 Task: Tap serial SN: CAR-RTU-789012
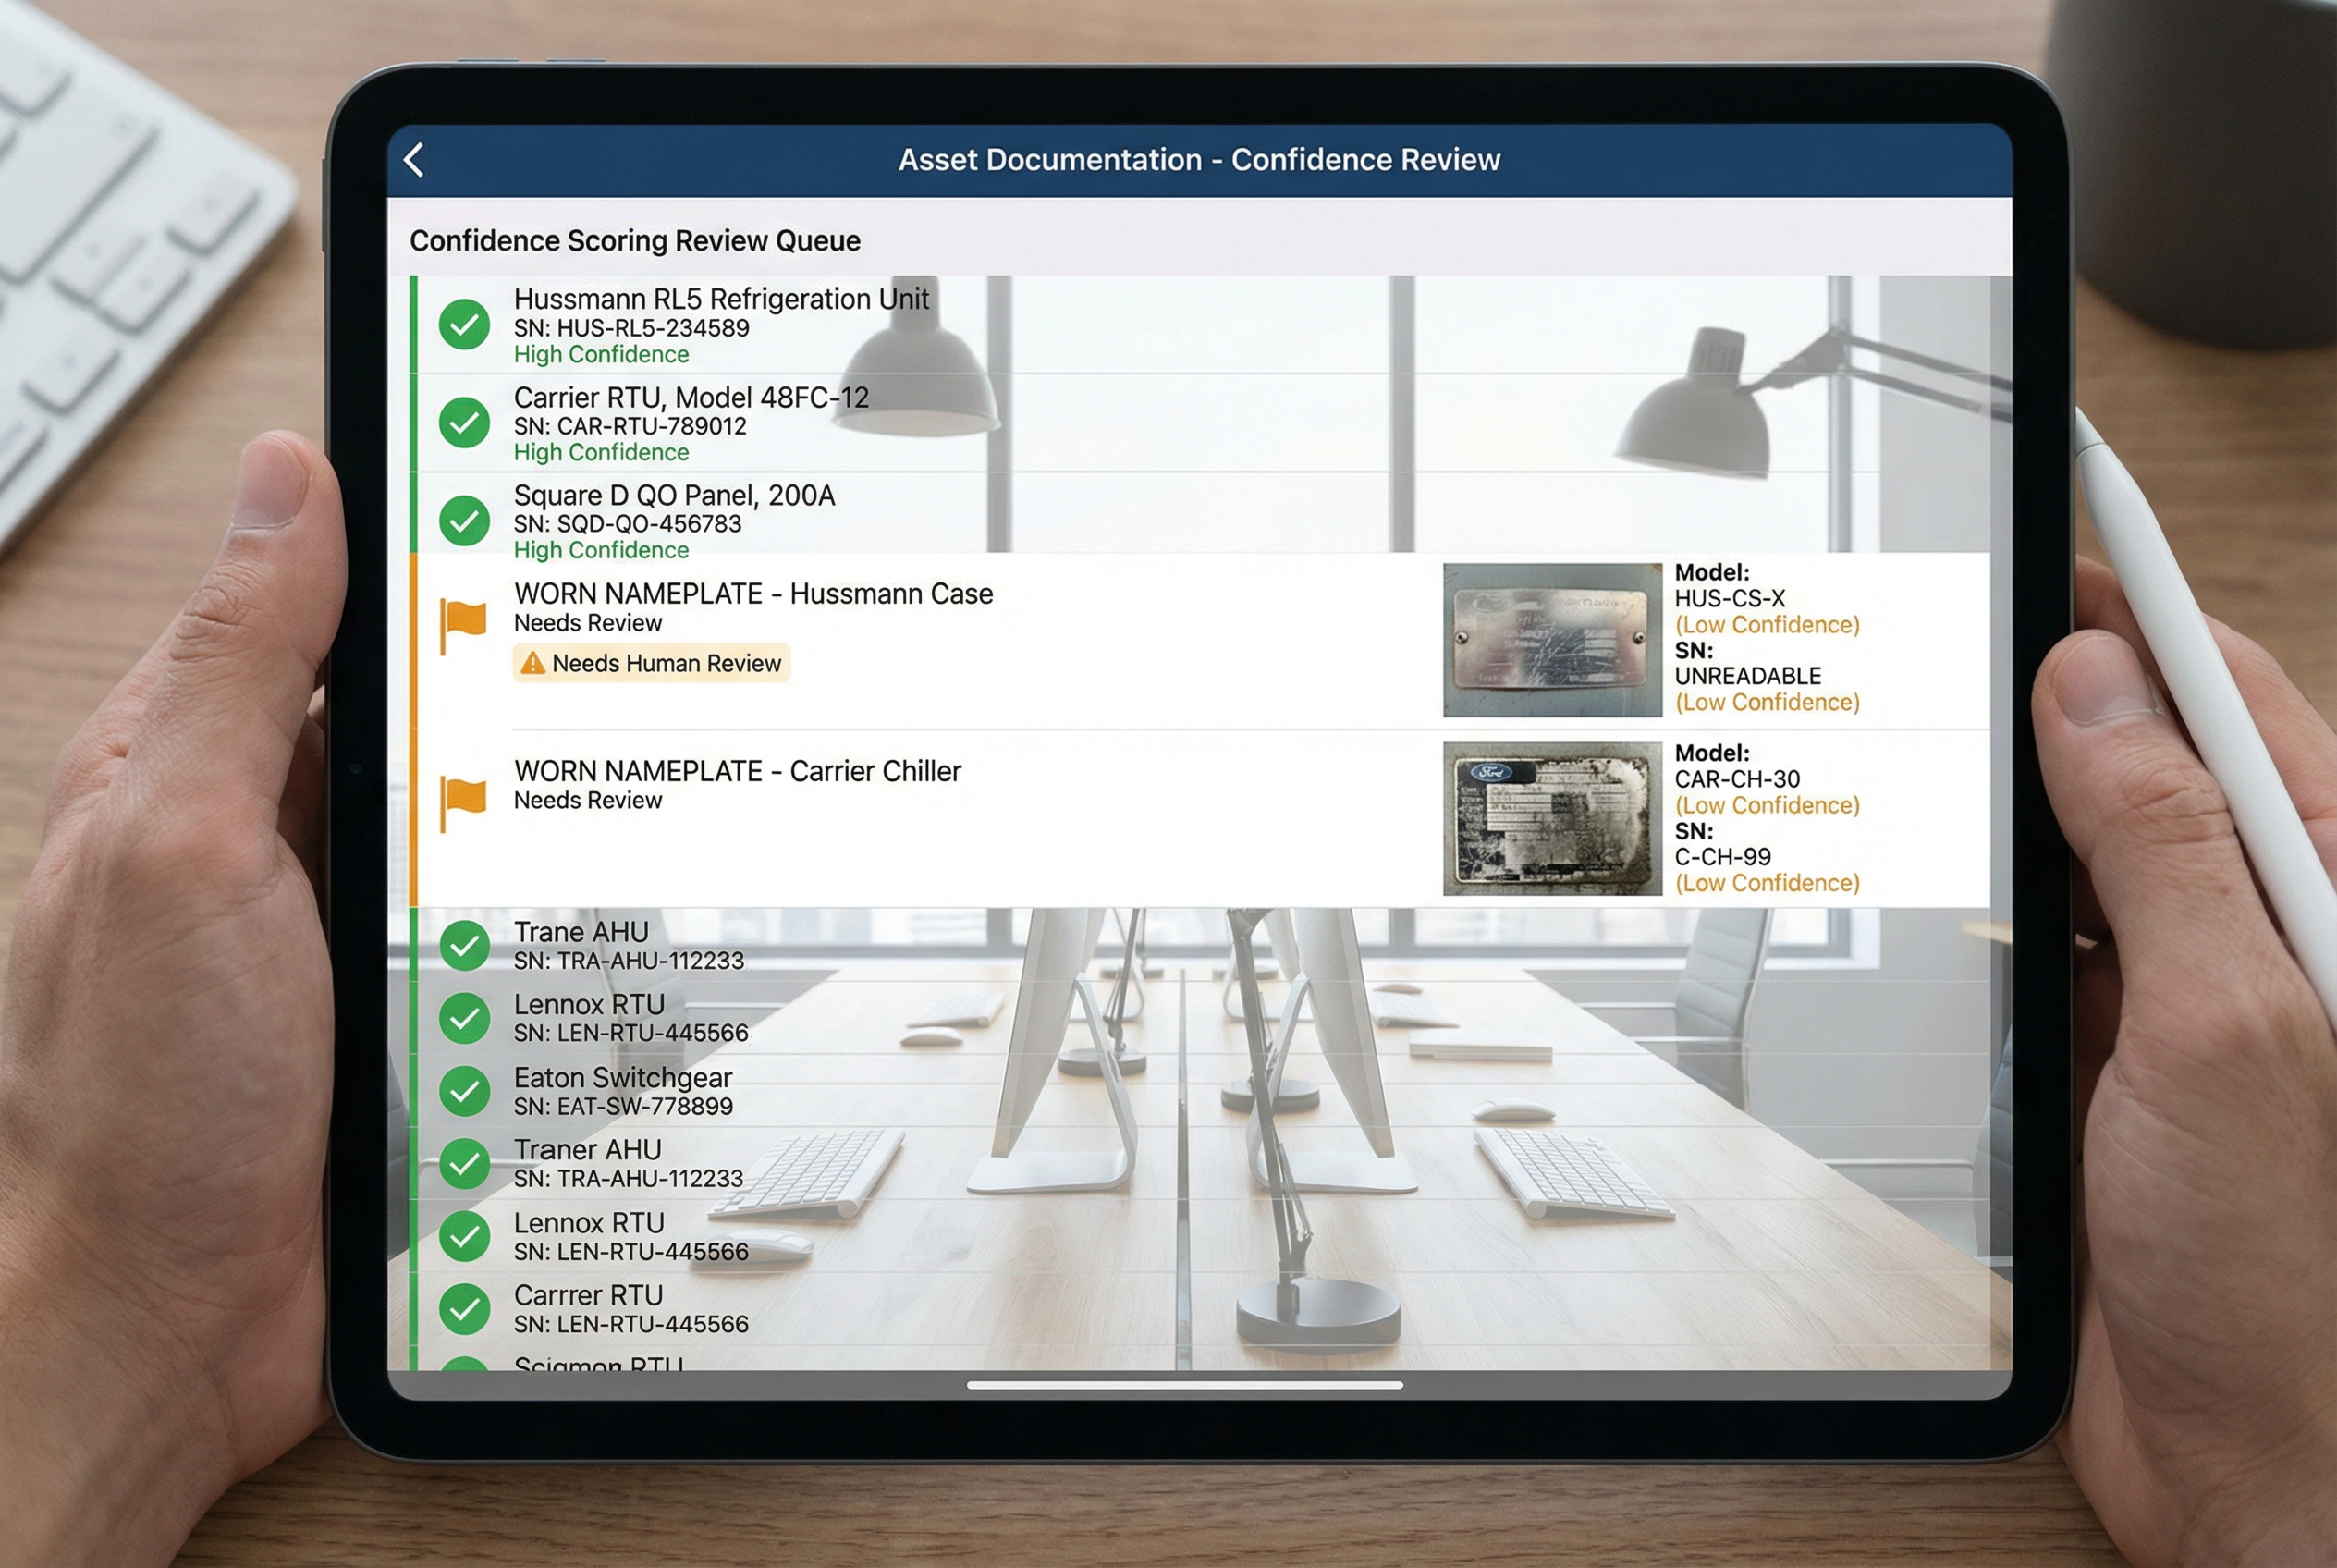630,426
